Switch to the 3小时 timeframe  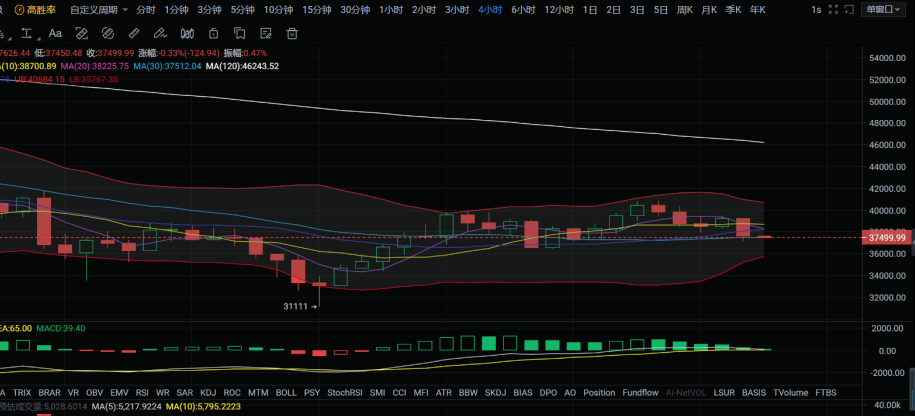tap(457, 9)
